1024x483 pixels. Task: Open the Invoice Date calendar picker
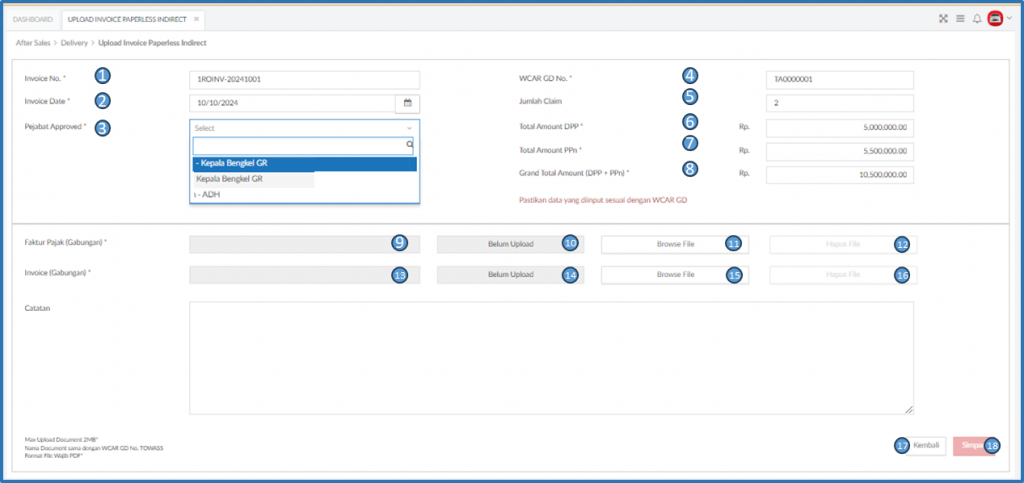coord(408,104)
